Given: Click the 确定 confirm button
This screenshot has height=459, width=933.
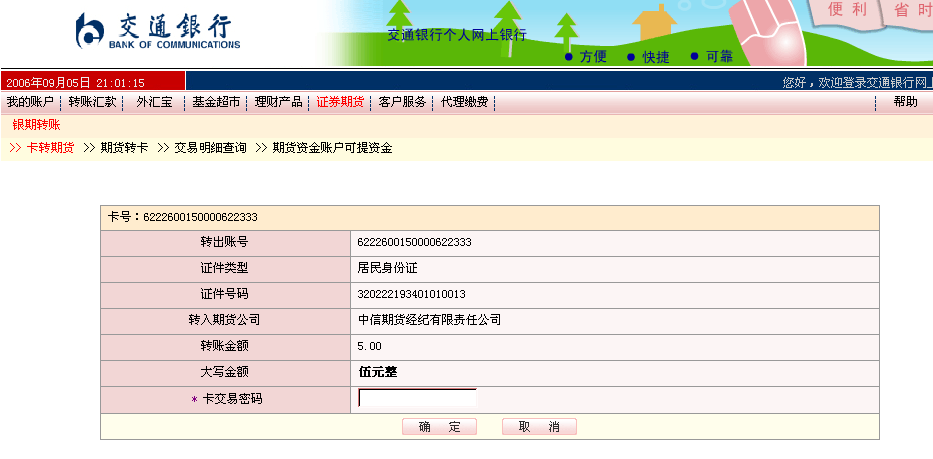Looking at the screenshot, I should [x=439, y=427].
